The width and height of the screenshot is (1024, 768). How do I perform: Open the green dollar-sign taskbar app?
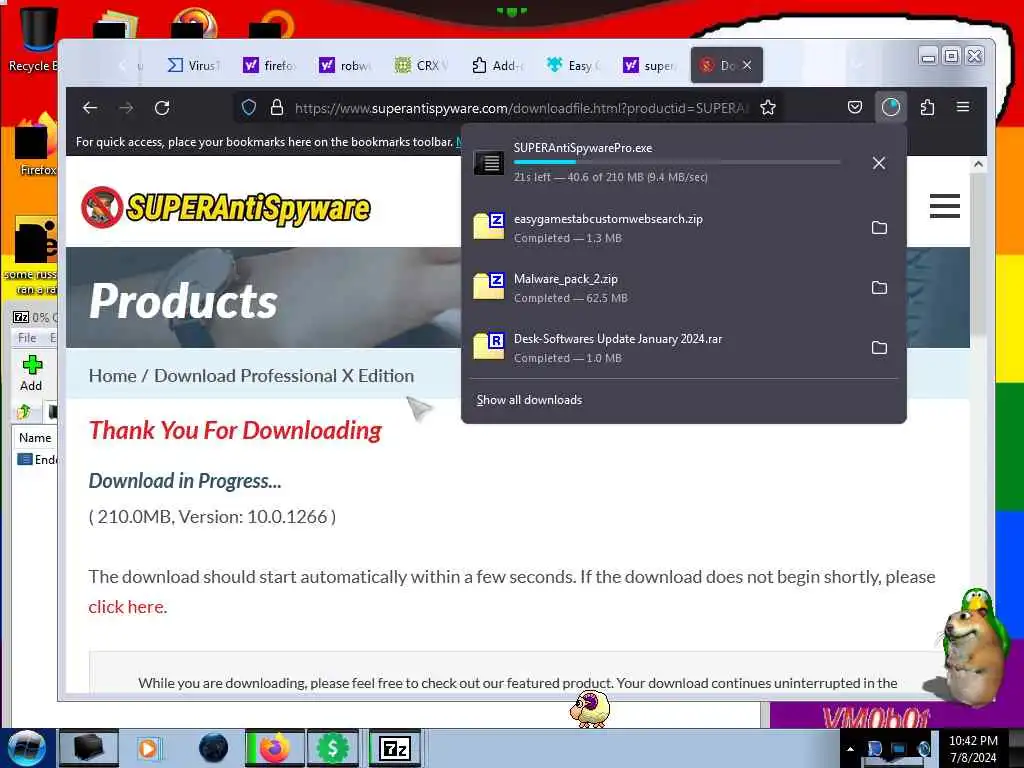332,748
